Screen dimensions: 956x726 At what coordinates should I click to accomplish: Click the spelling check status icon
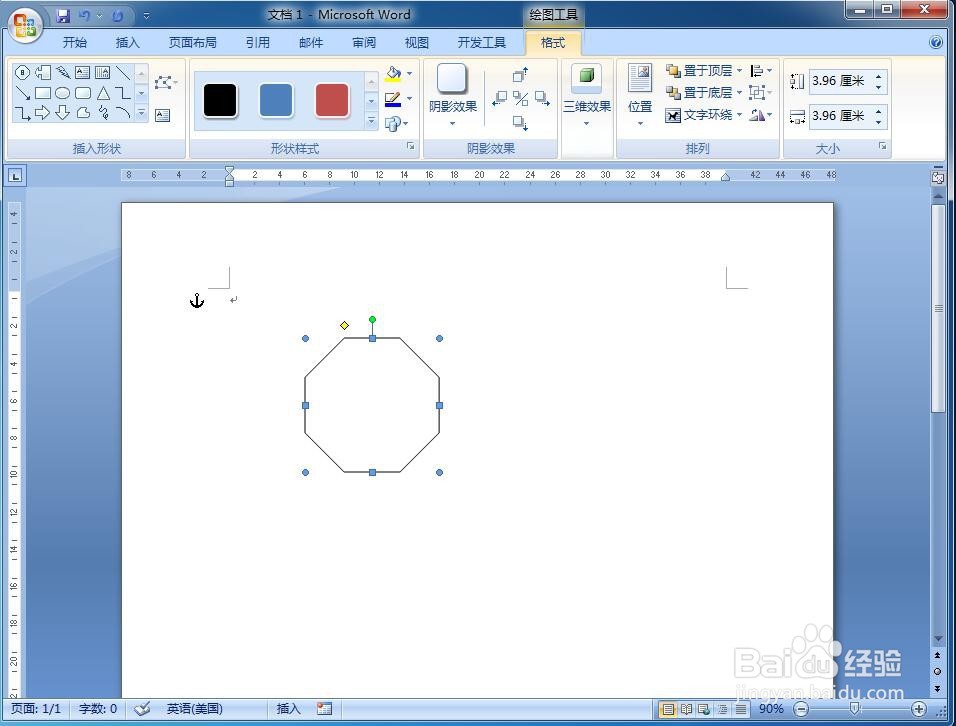point(143,708)
